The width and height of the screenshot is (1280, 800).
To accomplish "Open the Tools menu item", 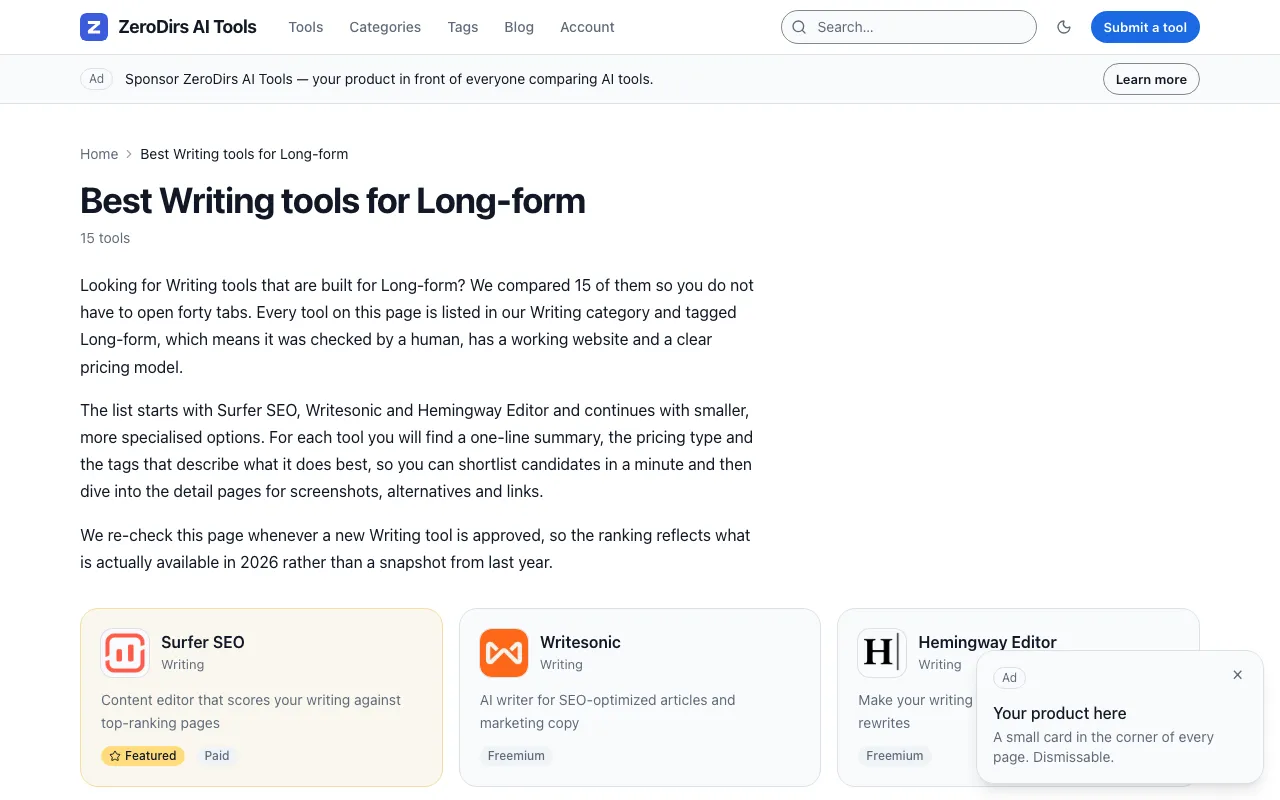I will tap(306, 27).
